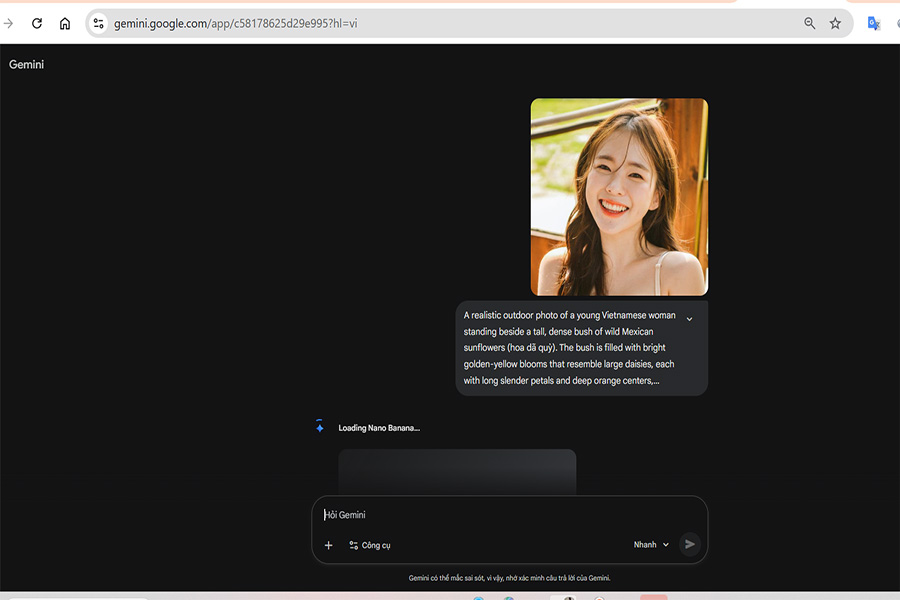The image size is (900, 600).
Task: Expand the truncated prompt text chevron
Action: [x=689, y=319]
